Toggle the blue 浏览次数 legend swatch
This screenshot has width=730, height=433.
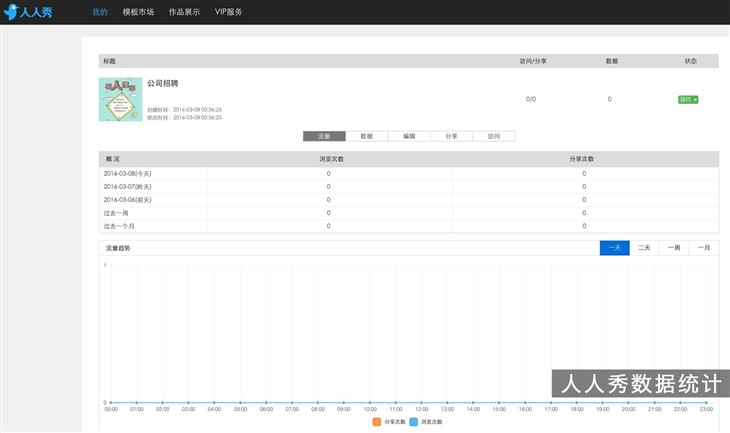pyautogui.click(x=413, y=422)
